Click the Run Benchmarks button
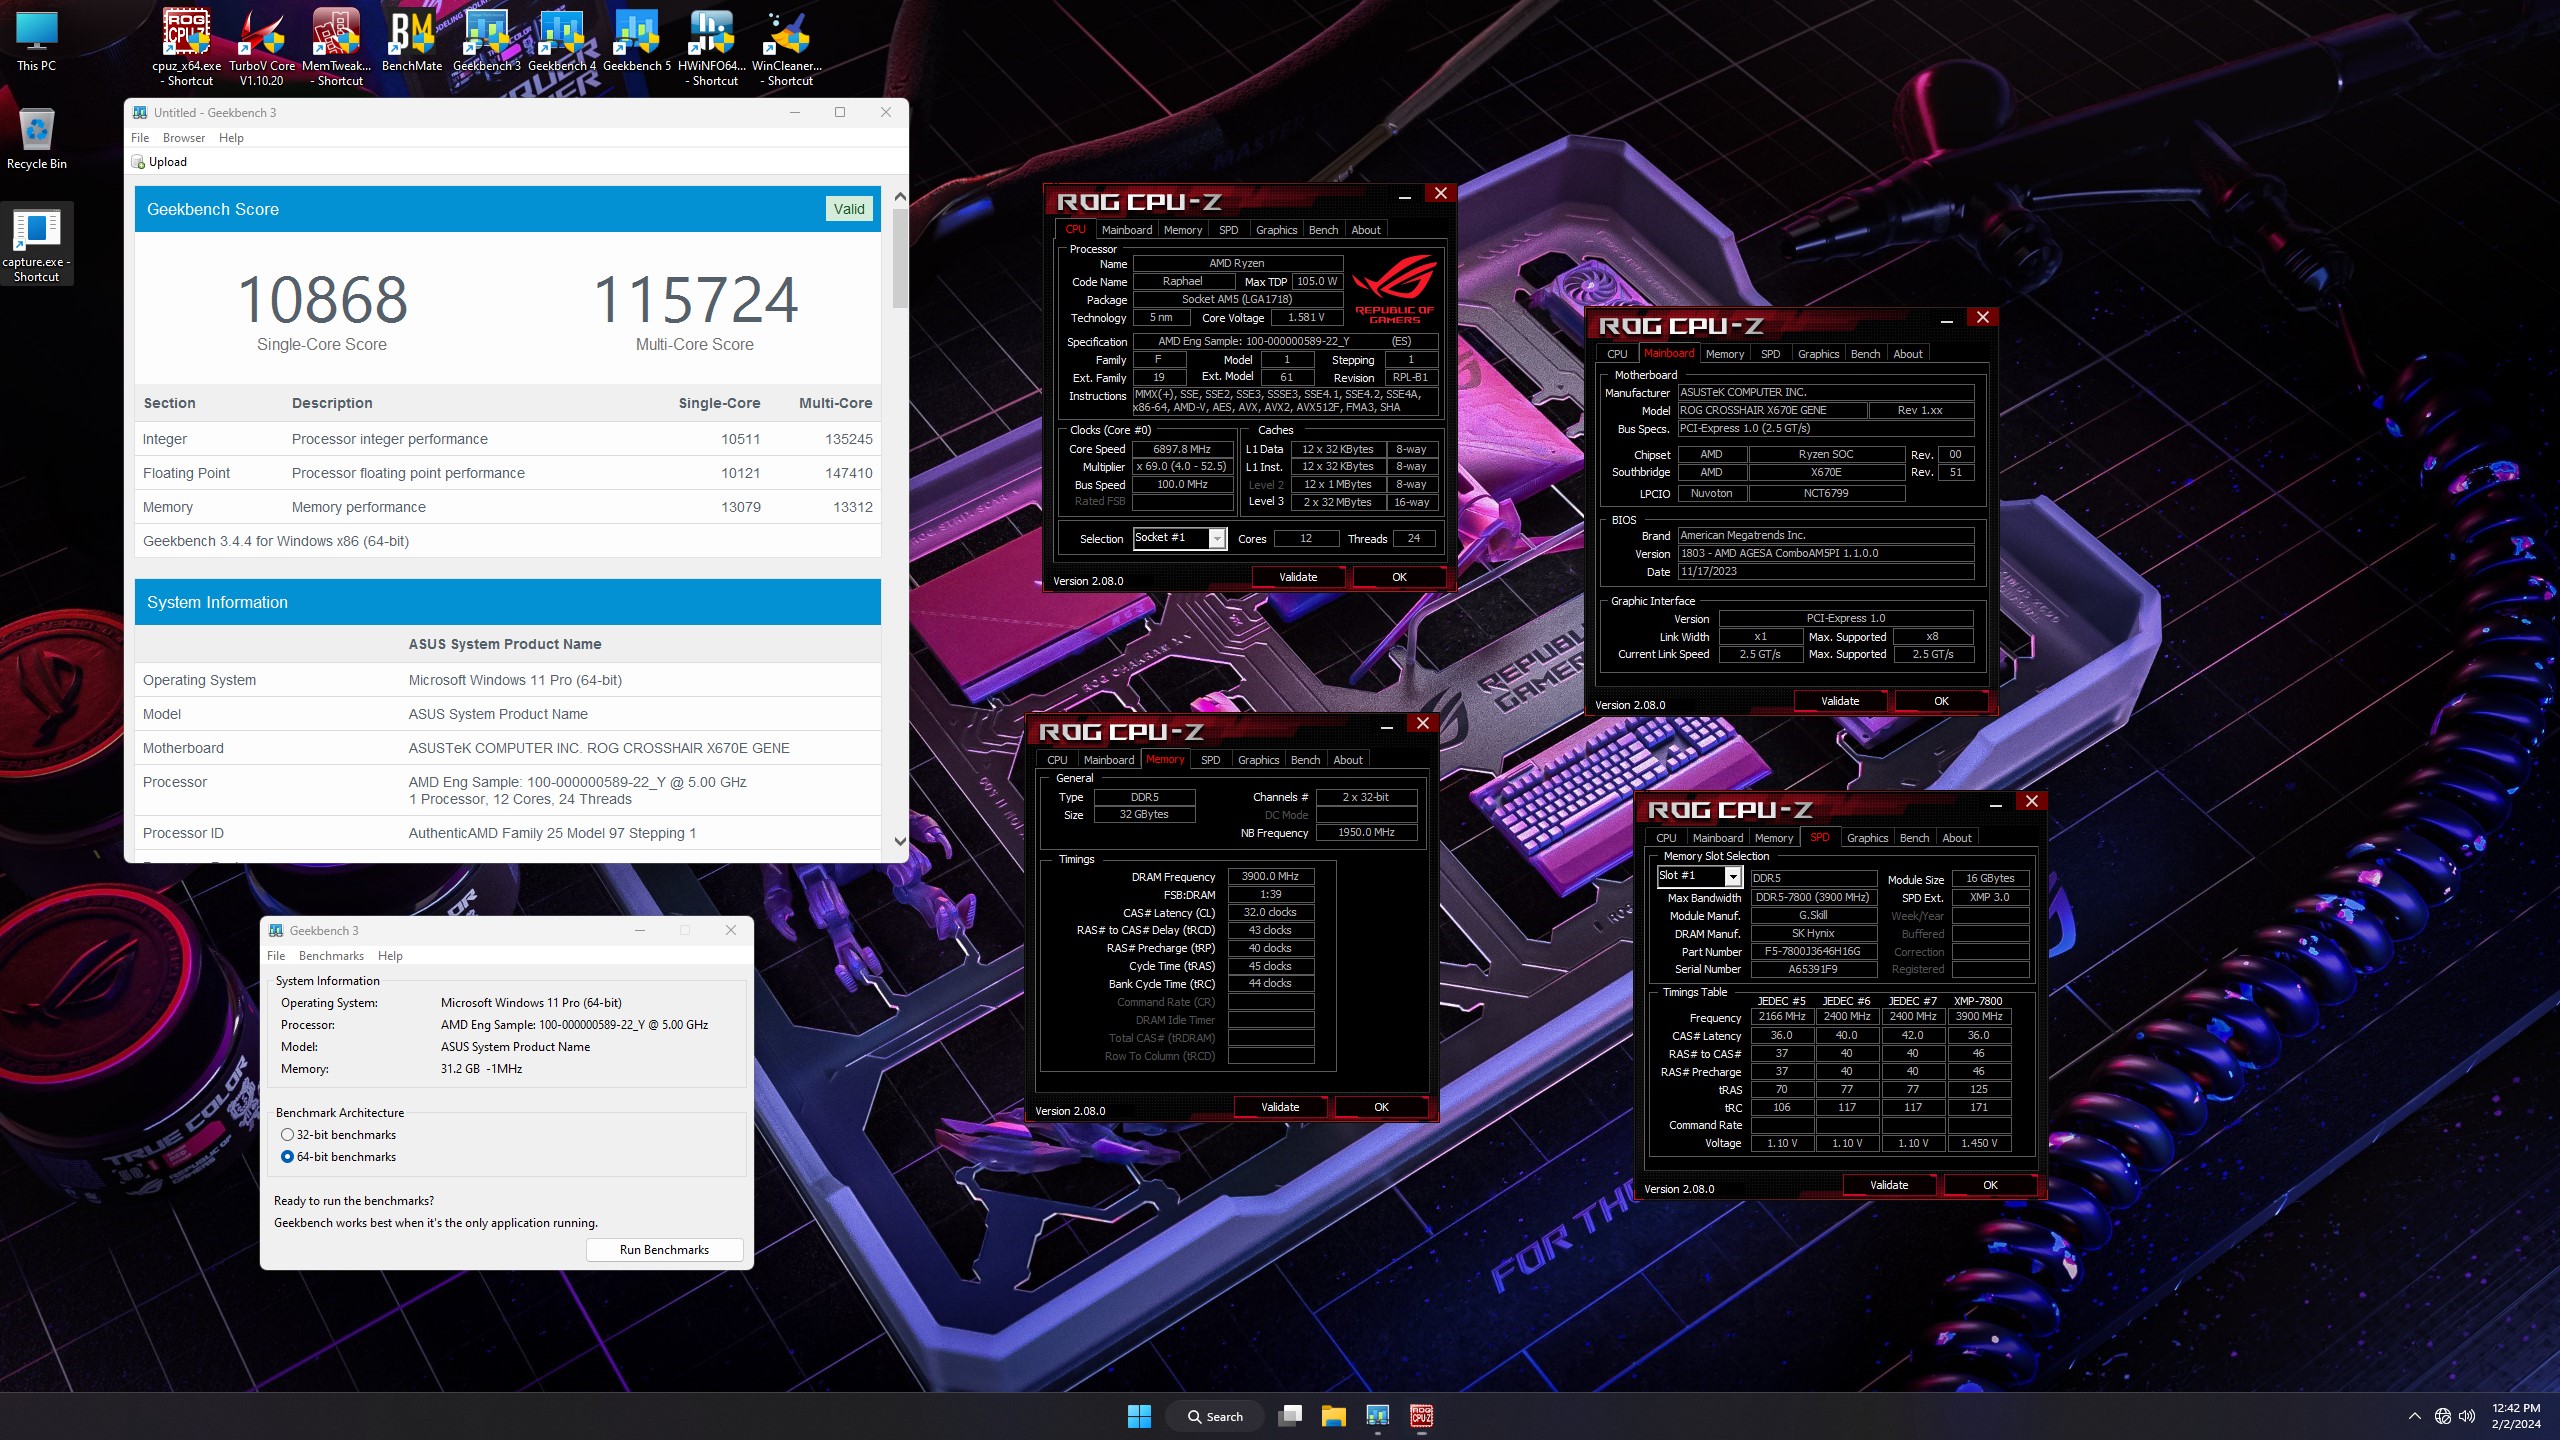This screenshot has height=1440, width=2560. (664, 1250)
